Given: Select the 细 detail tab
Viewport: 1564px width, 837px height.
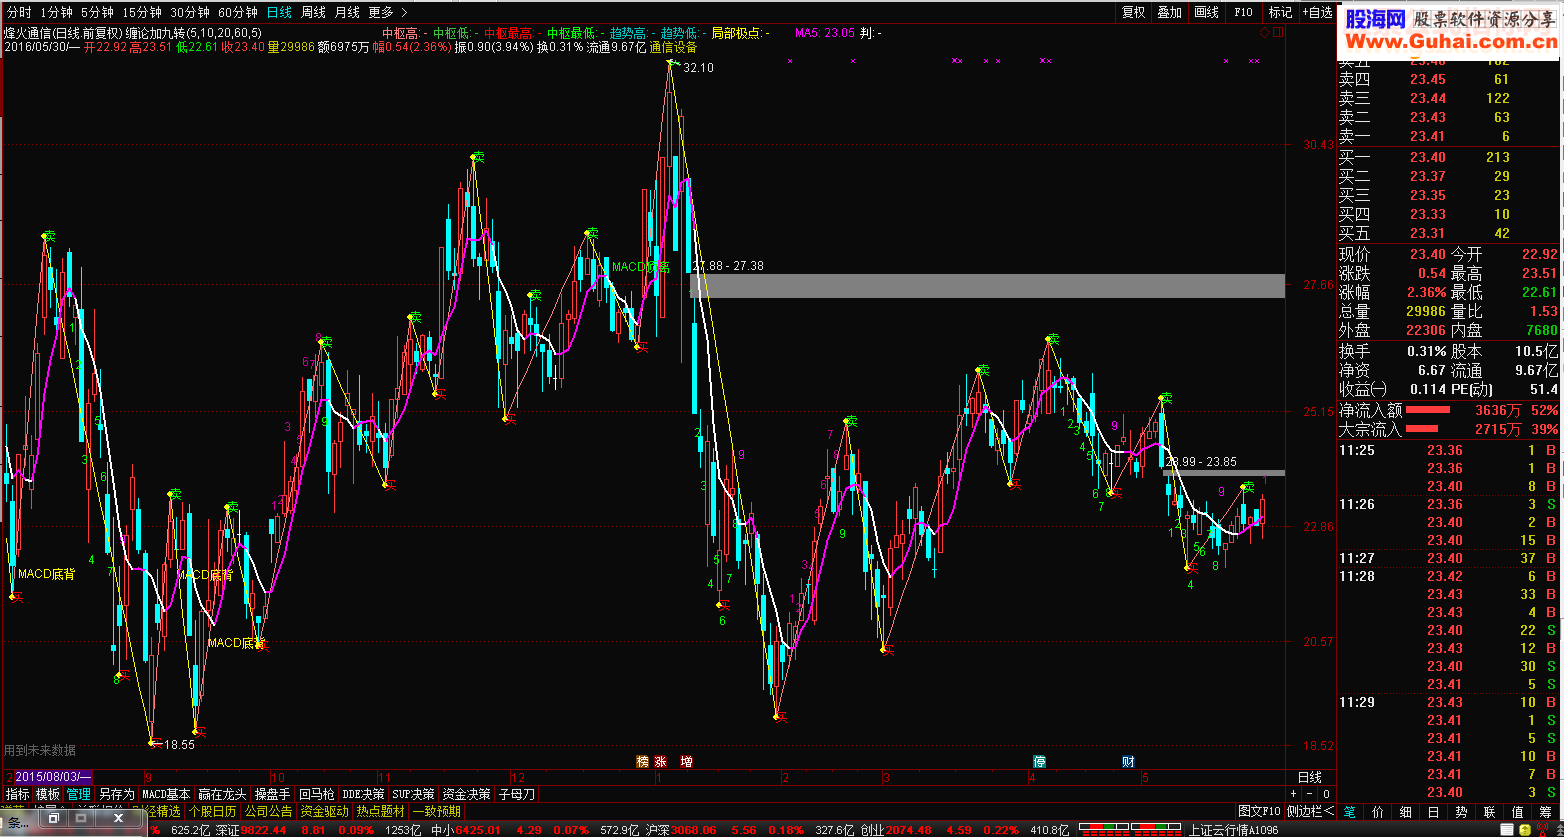Looking at the screenshot, I should [1406, 812].
